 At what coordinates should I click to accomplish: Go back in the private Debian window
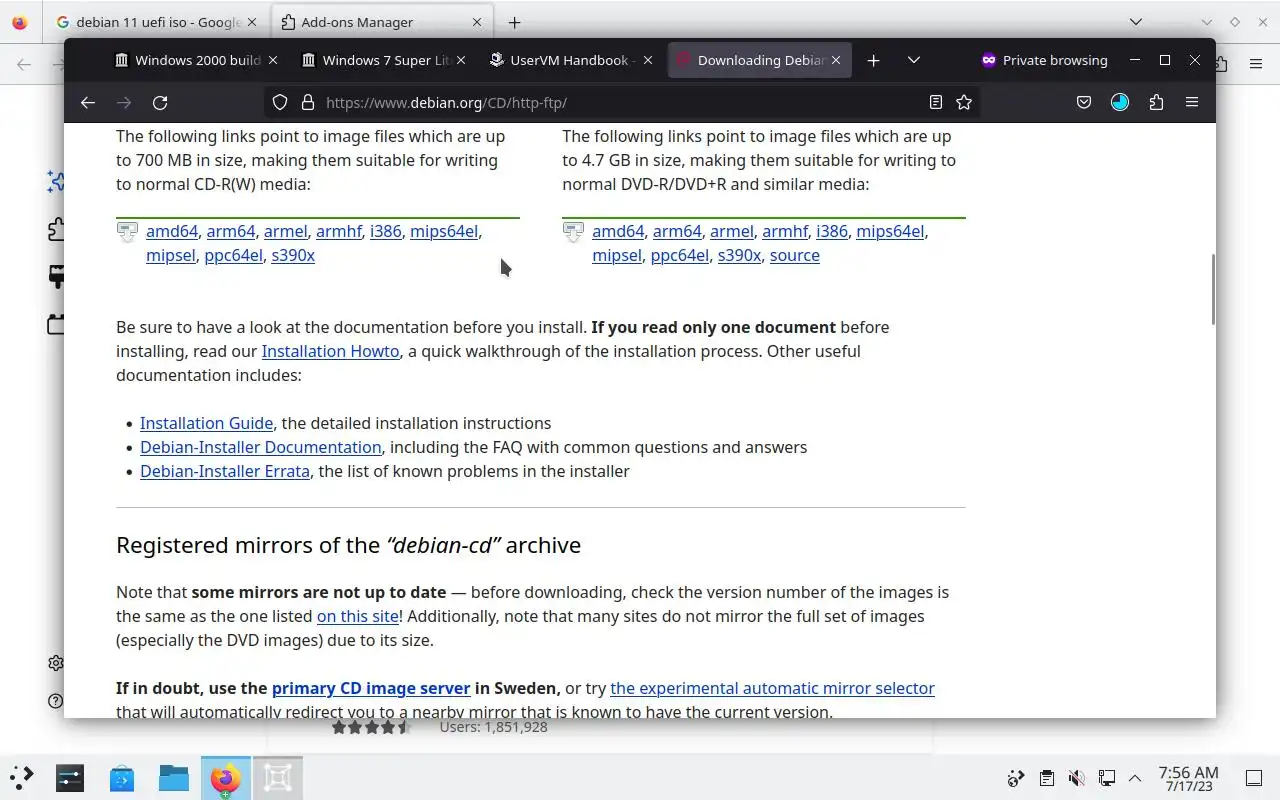click(x=88, y=102)
